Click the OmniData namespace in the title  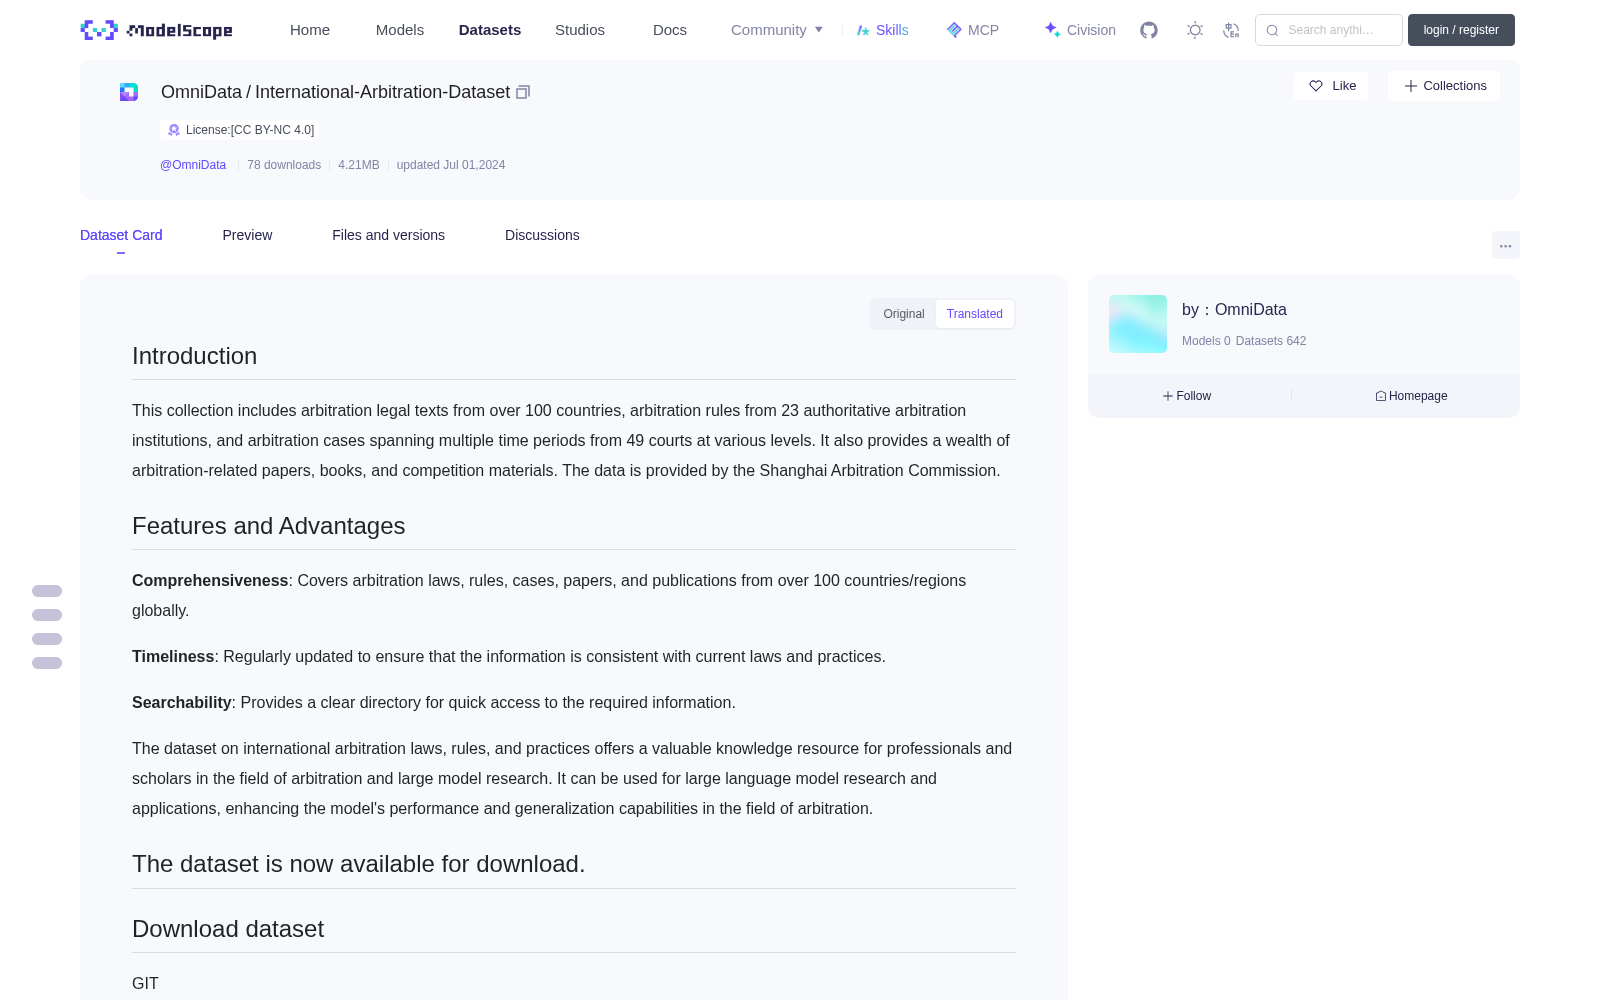(x=201, y=92)
